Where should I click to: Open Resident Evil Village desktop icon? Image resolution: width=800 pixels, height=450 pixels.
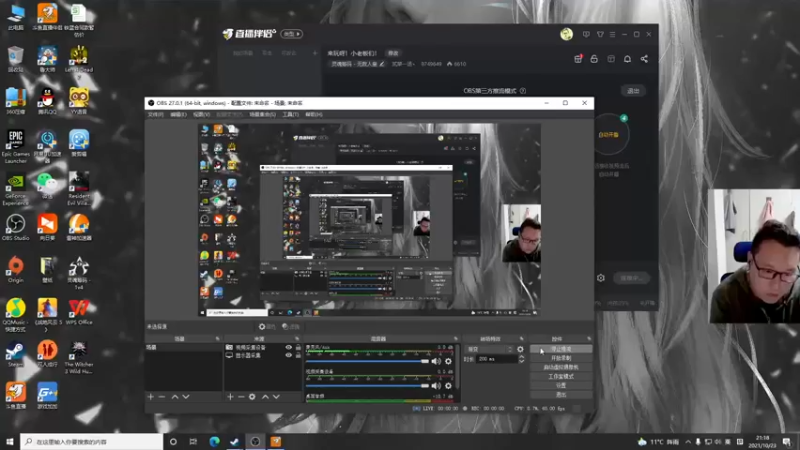(x=79, y=189)
